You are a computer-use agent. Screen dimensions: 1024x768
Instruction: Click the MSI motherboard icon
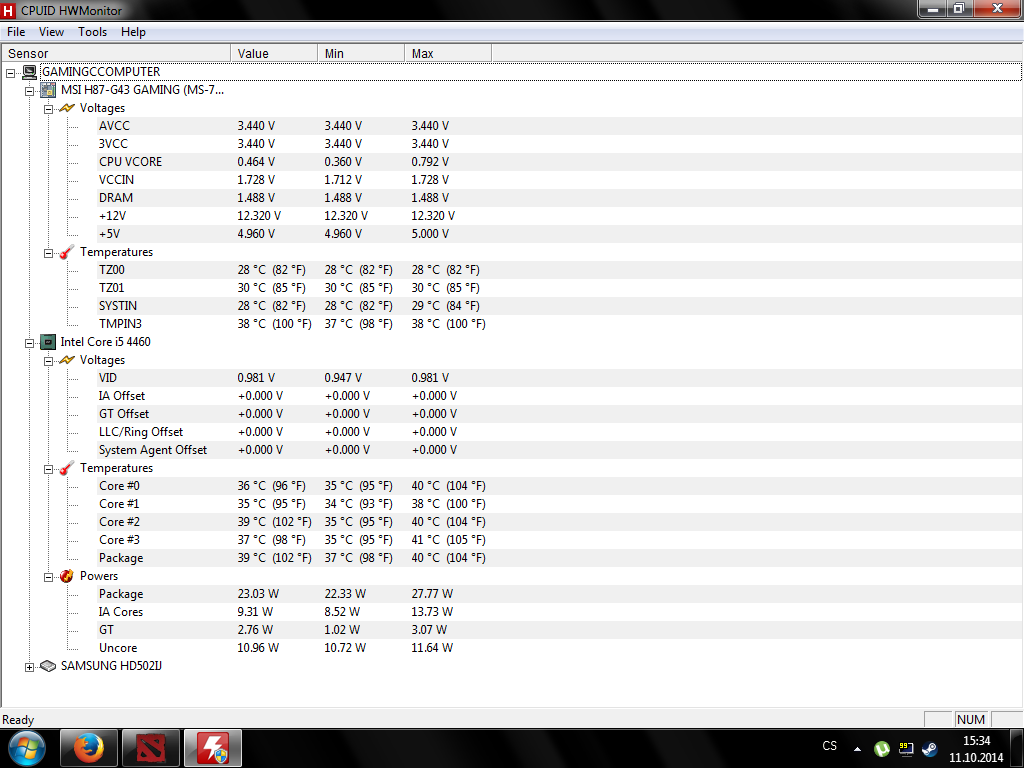[48, 90]
